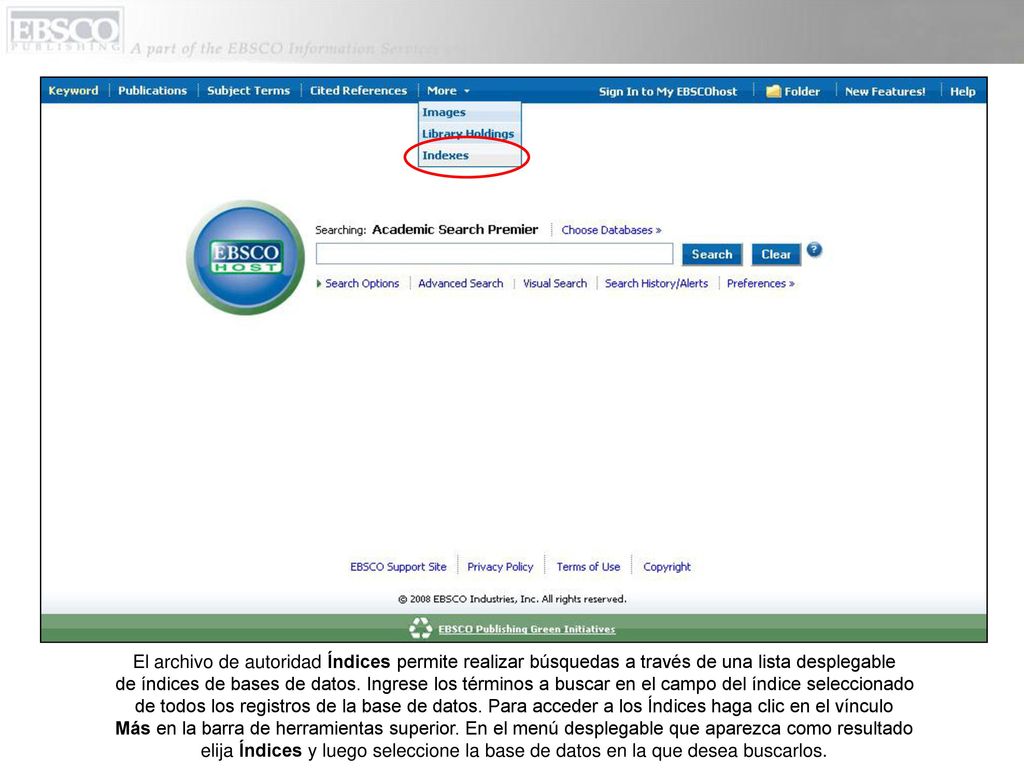Image resolution: width=1024 pixels, height=768 pixels.
Task: Expand the More dropdown menu
Action: pos(448,91)
